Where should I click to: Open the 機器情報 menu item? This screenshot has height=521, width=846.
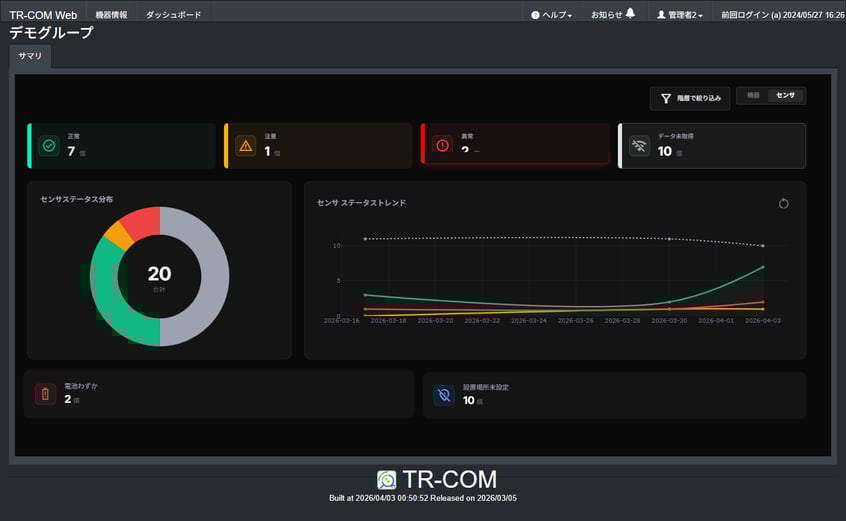(111, 15)
